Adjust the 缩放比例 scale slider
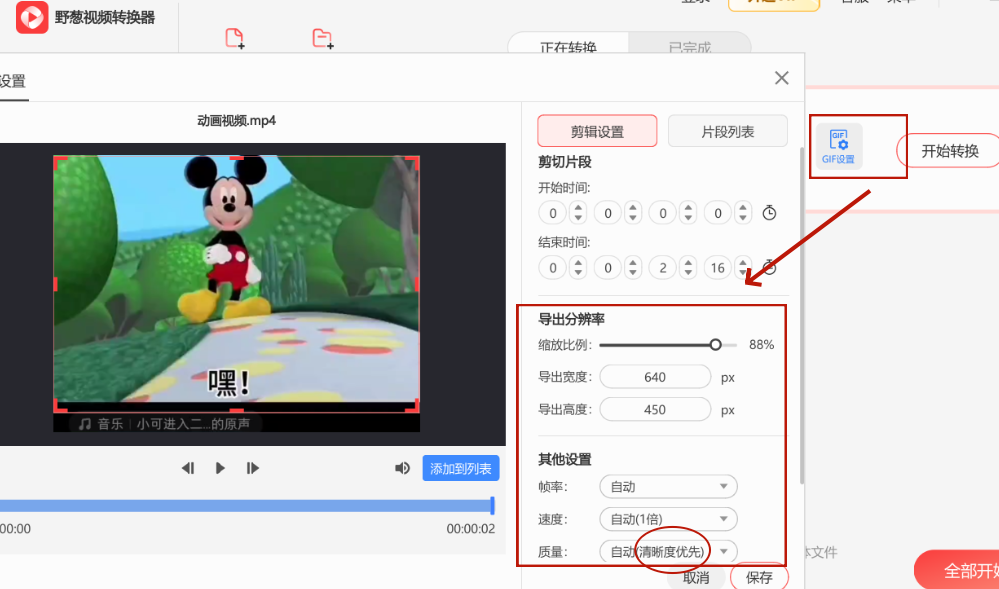Viewport: 999px width, 589px height. 715,344
